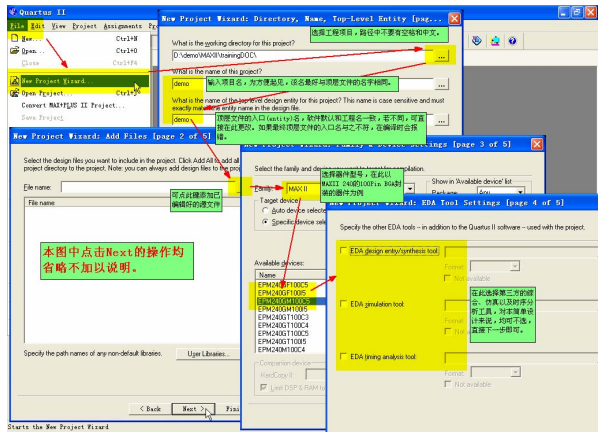Click the Quartus II title bar logo
The height and width of the screenshot is (436, 609).
click(x=13, y=12)
